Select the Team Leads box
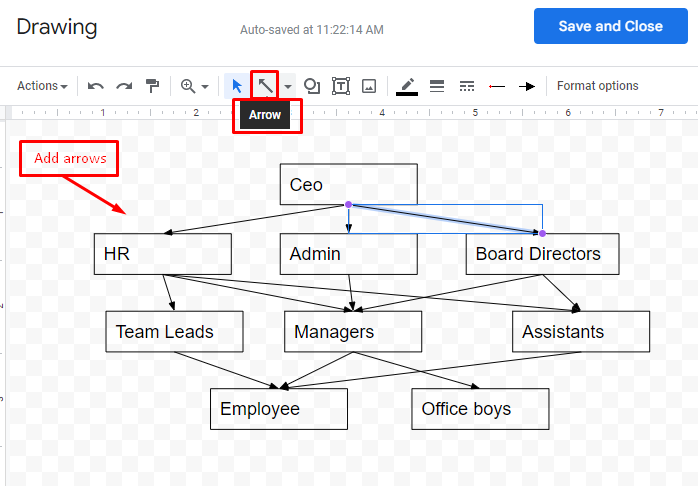The width and height of the screenshot is (698, 486). coord(174,332)
